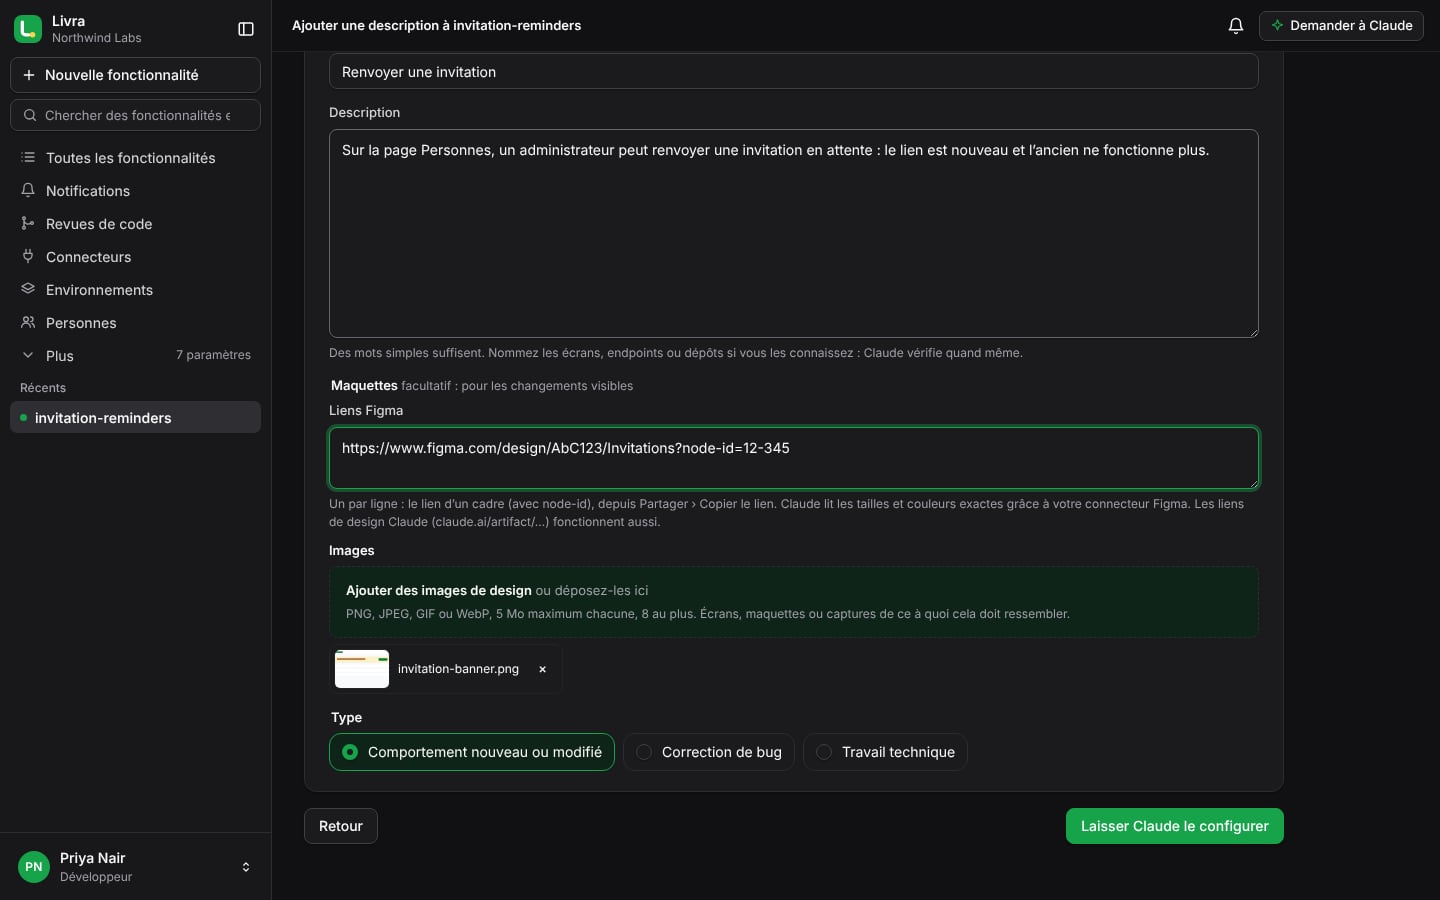Click the plug icon beside Connecteurs

click(28, 257)
